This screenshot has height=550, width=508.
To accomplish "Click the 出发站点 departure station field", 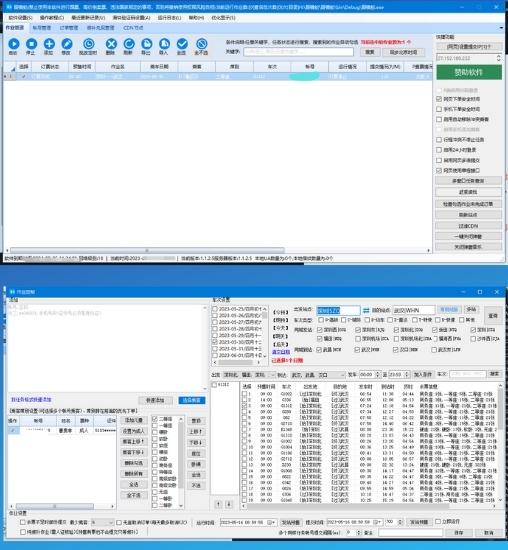I will (x=338, y=310).
